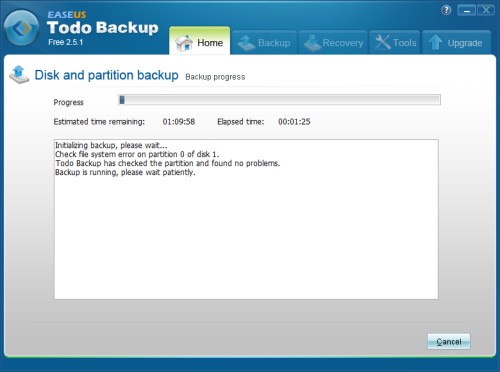Open the Upgrade tab
Image resolution: width=500 pixels, height=372 pixels.
point(456,43)
